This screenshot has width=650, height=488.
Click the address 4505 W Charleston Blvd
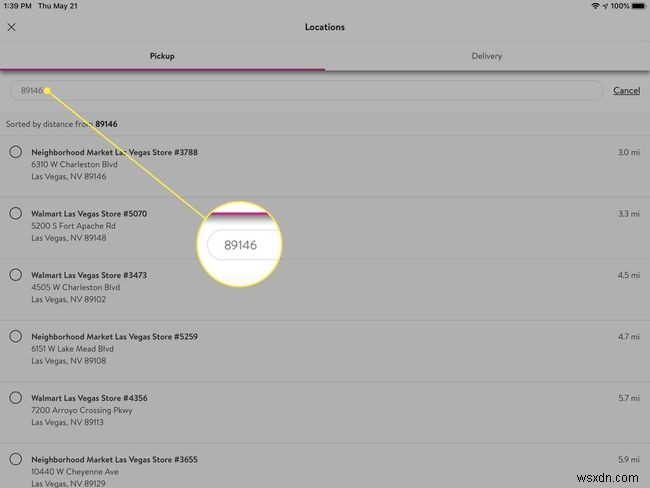coord(75,287)
